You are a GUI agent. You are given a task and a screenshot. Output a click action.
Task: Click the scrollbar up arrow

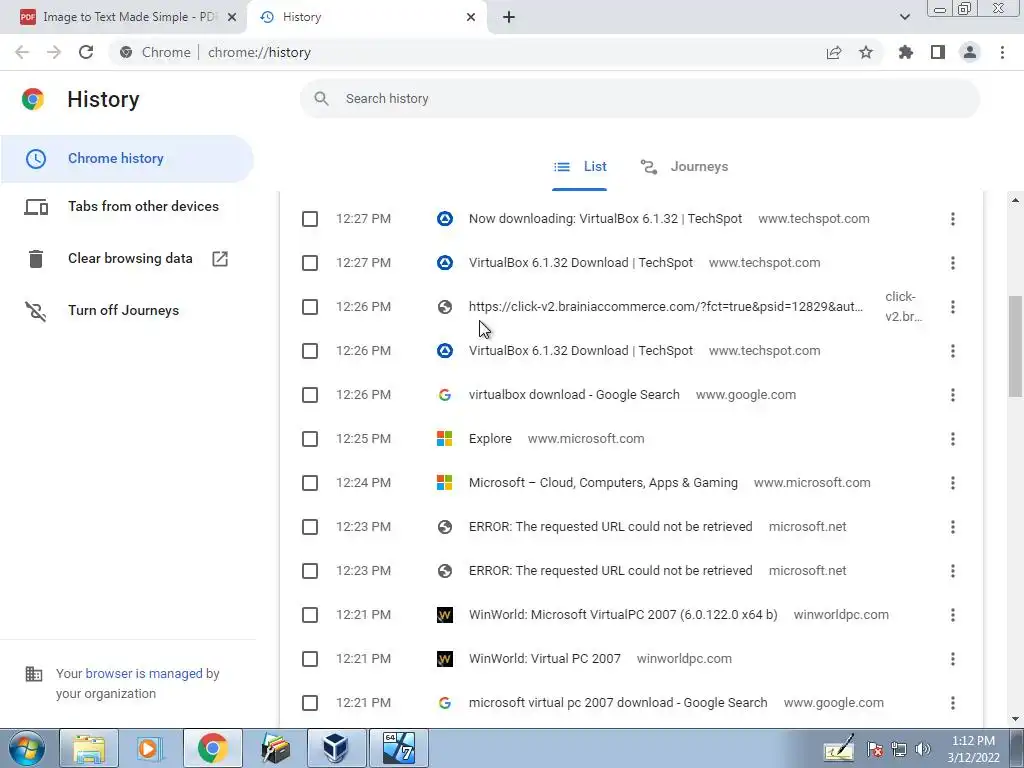click(x=1015, y=200)
